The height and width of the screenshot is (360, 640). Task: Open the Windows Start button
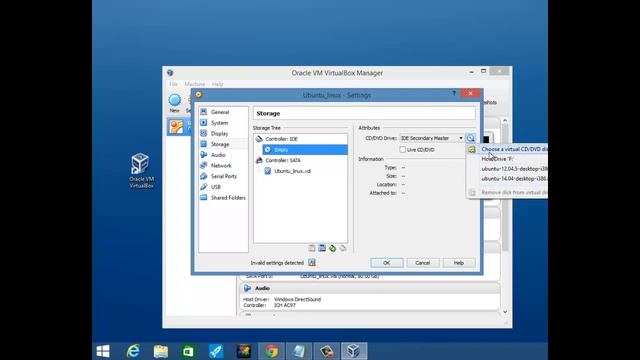pos(103,351)
